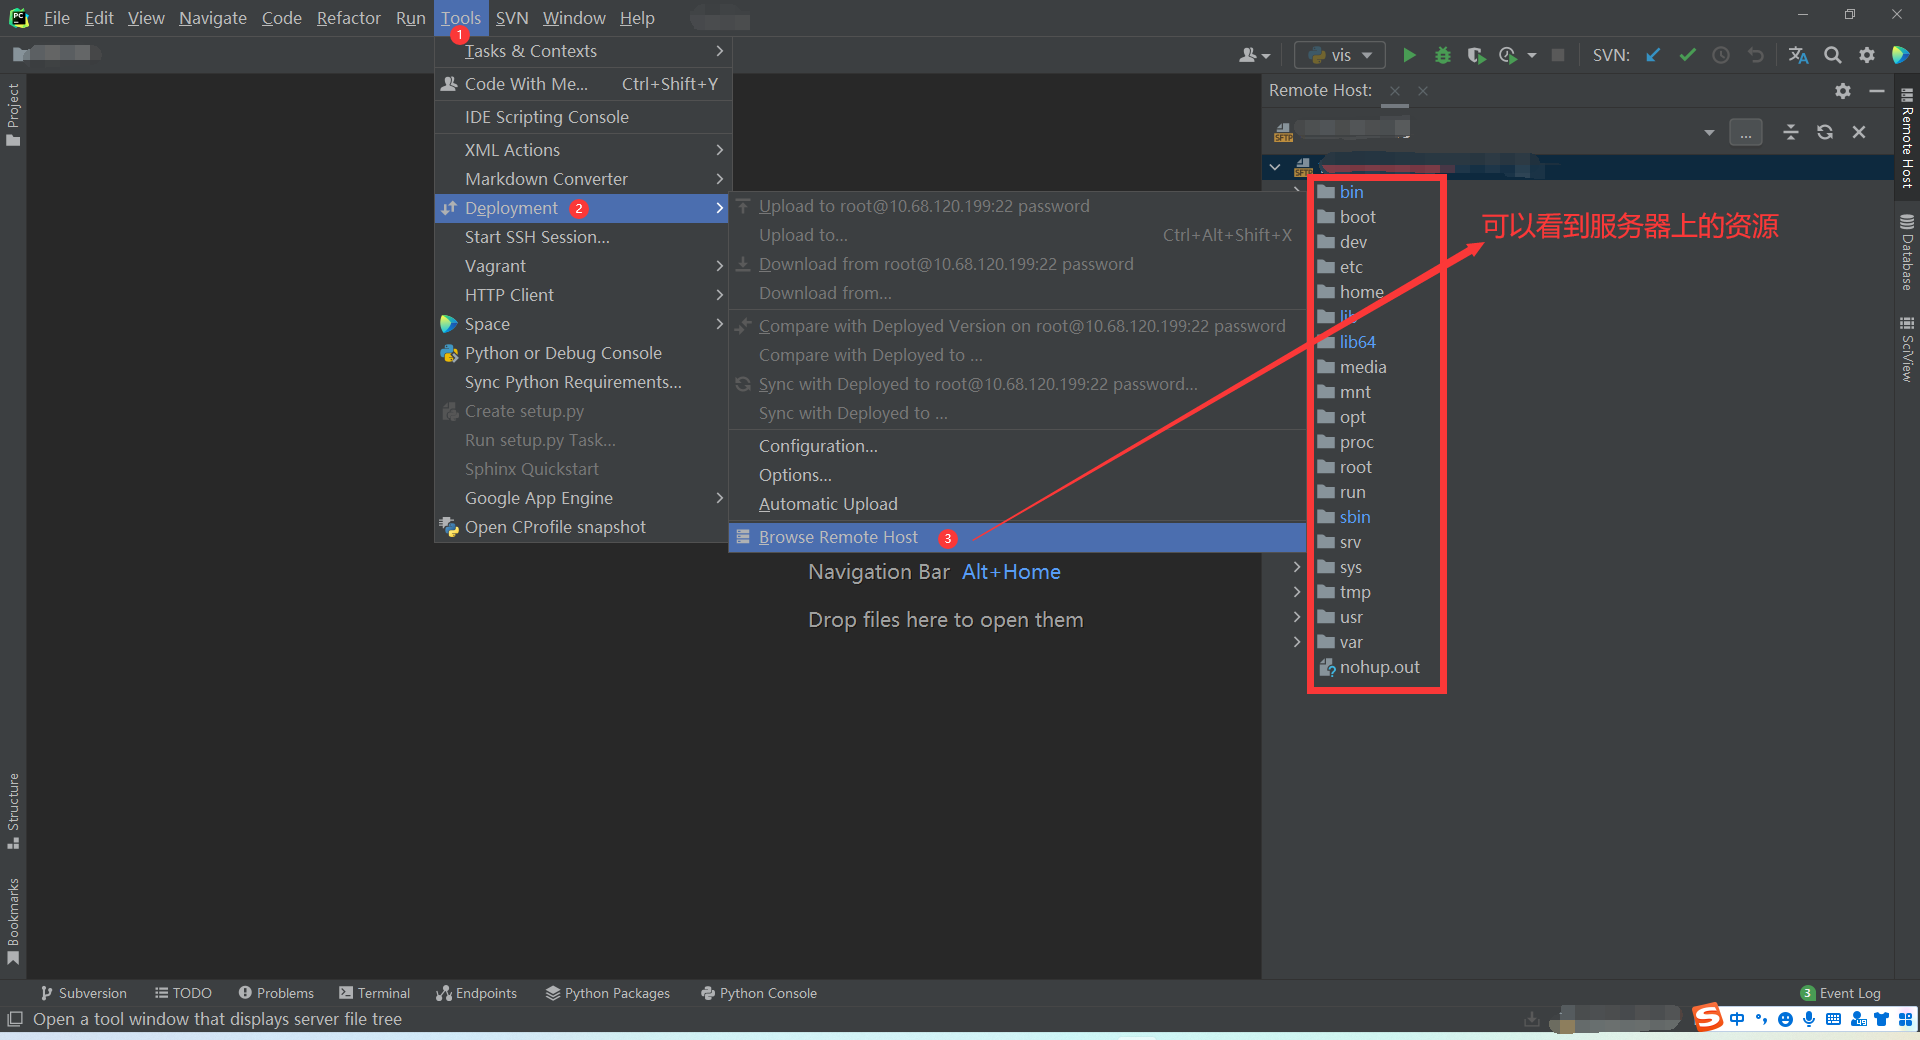The width and height of the screenshot is (1920, 1040).
Task: Open Remote Host panel settings gear
Action: pyautogui.click(x=1842, y=91)
